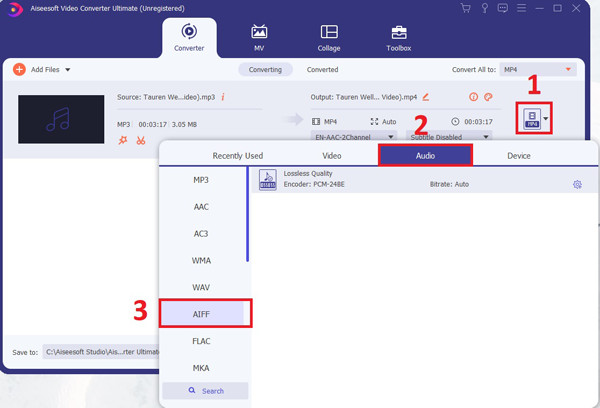Open the scissors cut tool

pyautogui.click(x=141, y=140)
